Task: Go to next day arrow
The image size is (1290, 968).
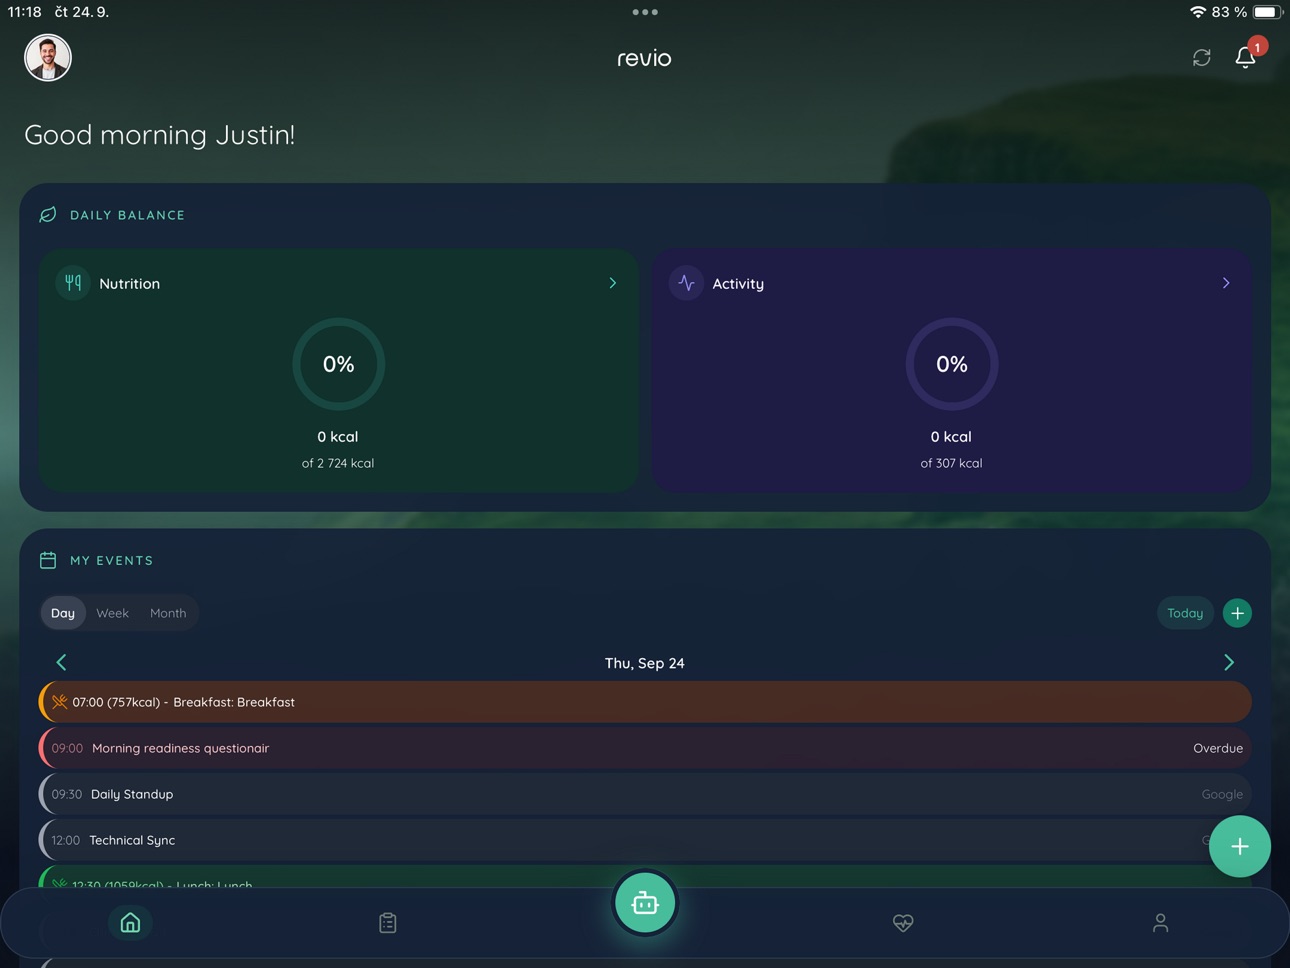Action: (1229, 662)
